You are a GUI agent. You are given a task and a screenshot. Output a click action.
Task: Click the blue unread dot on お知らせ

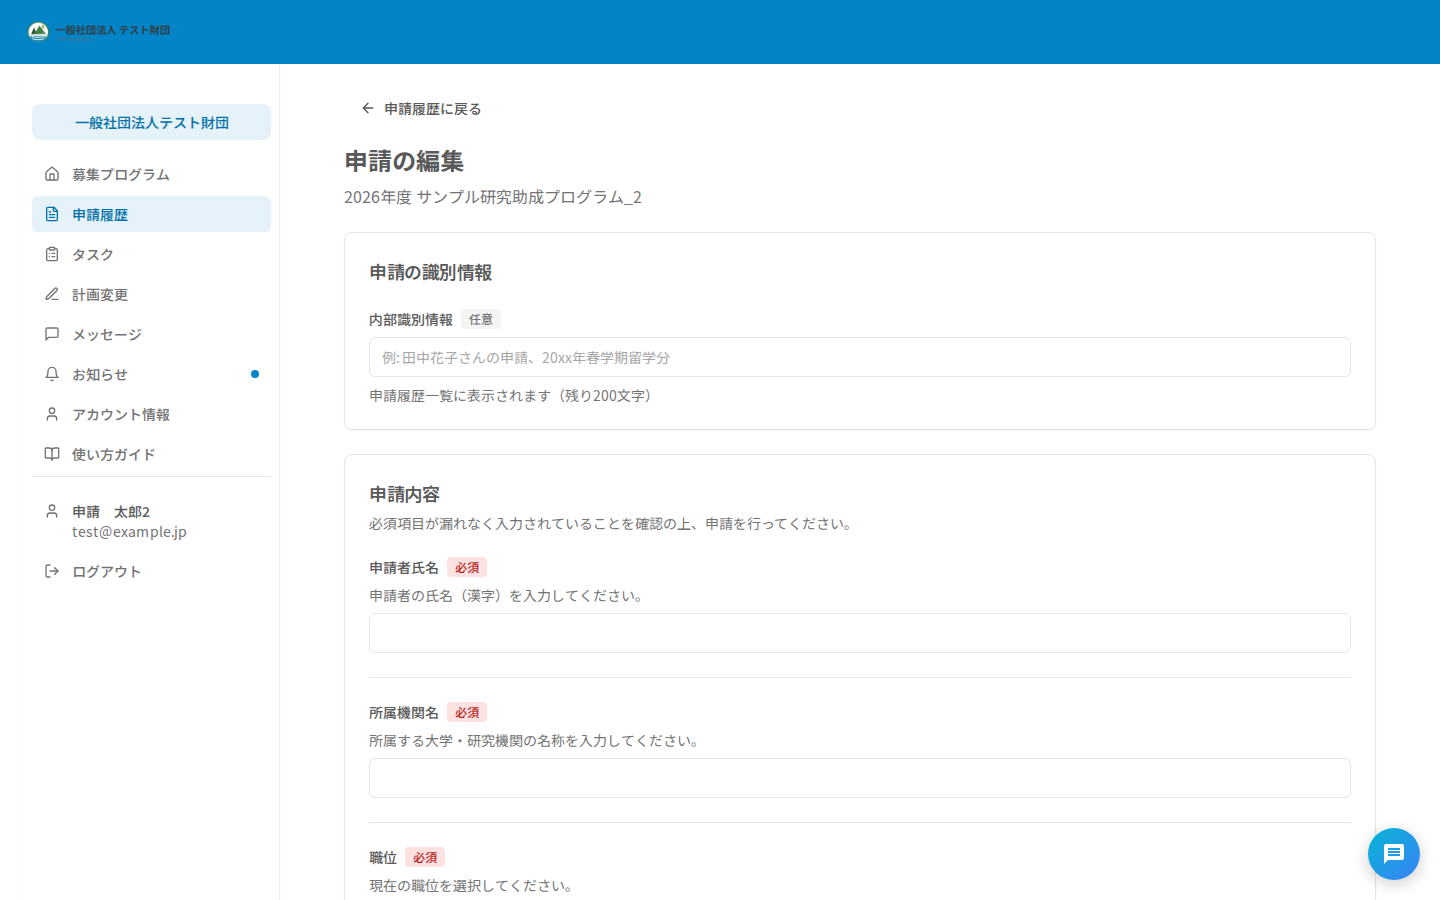[x=255, y=374]
